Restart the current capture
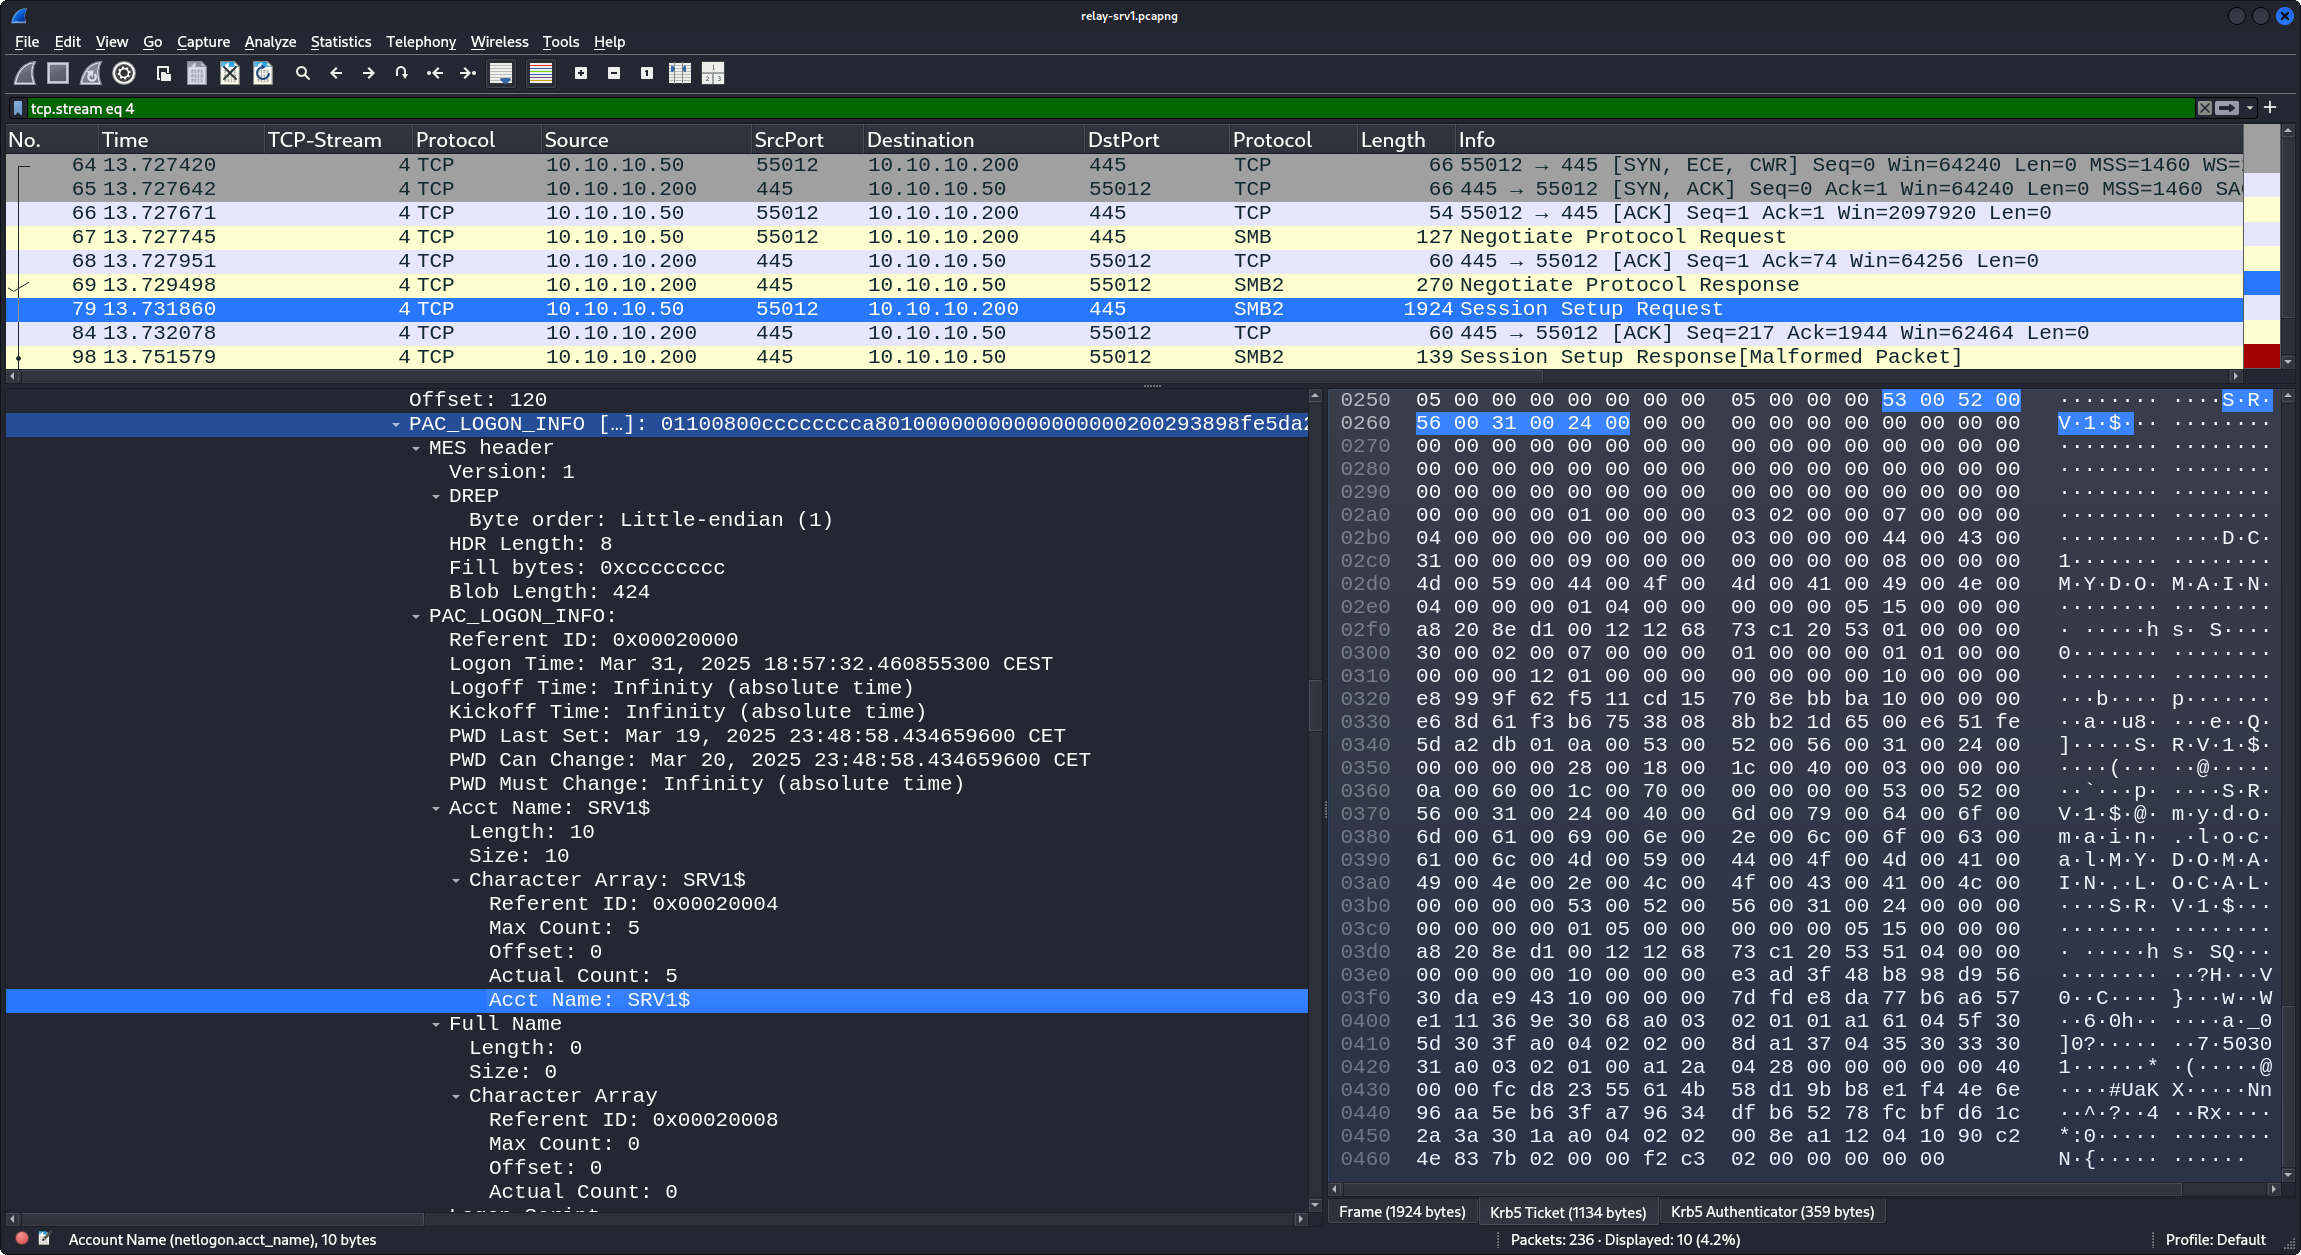Viewport: 2301px width, 1255px height. [x=91, y=73]
